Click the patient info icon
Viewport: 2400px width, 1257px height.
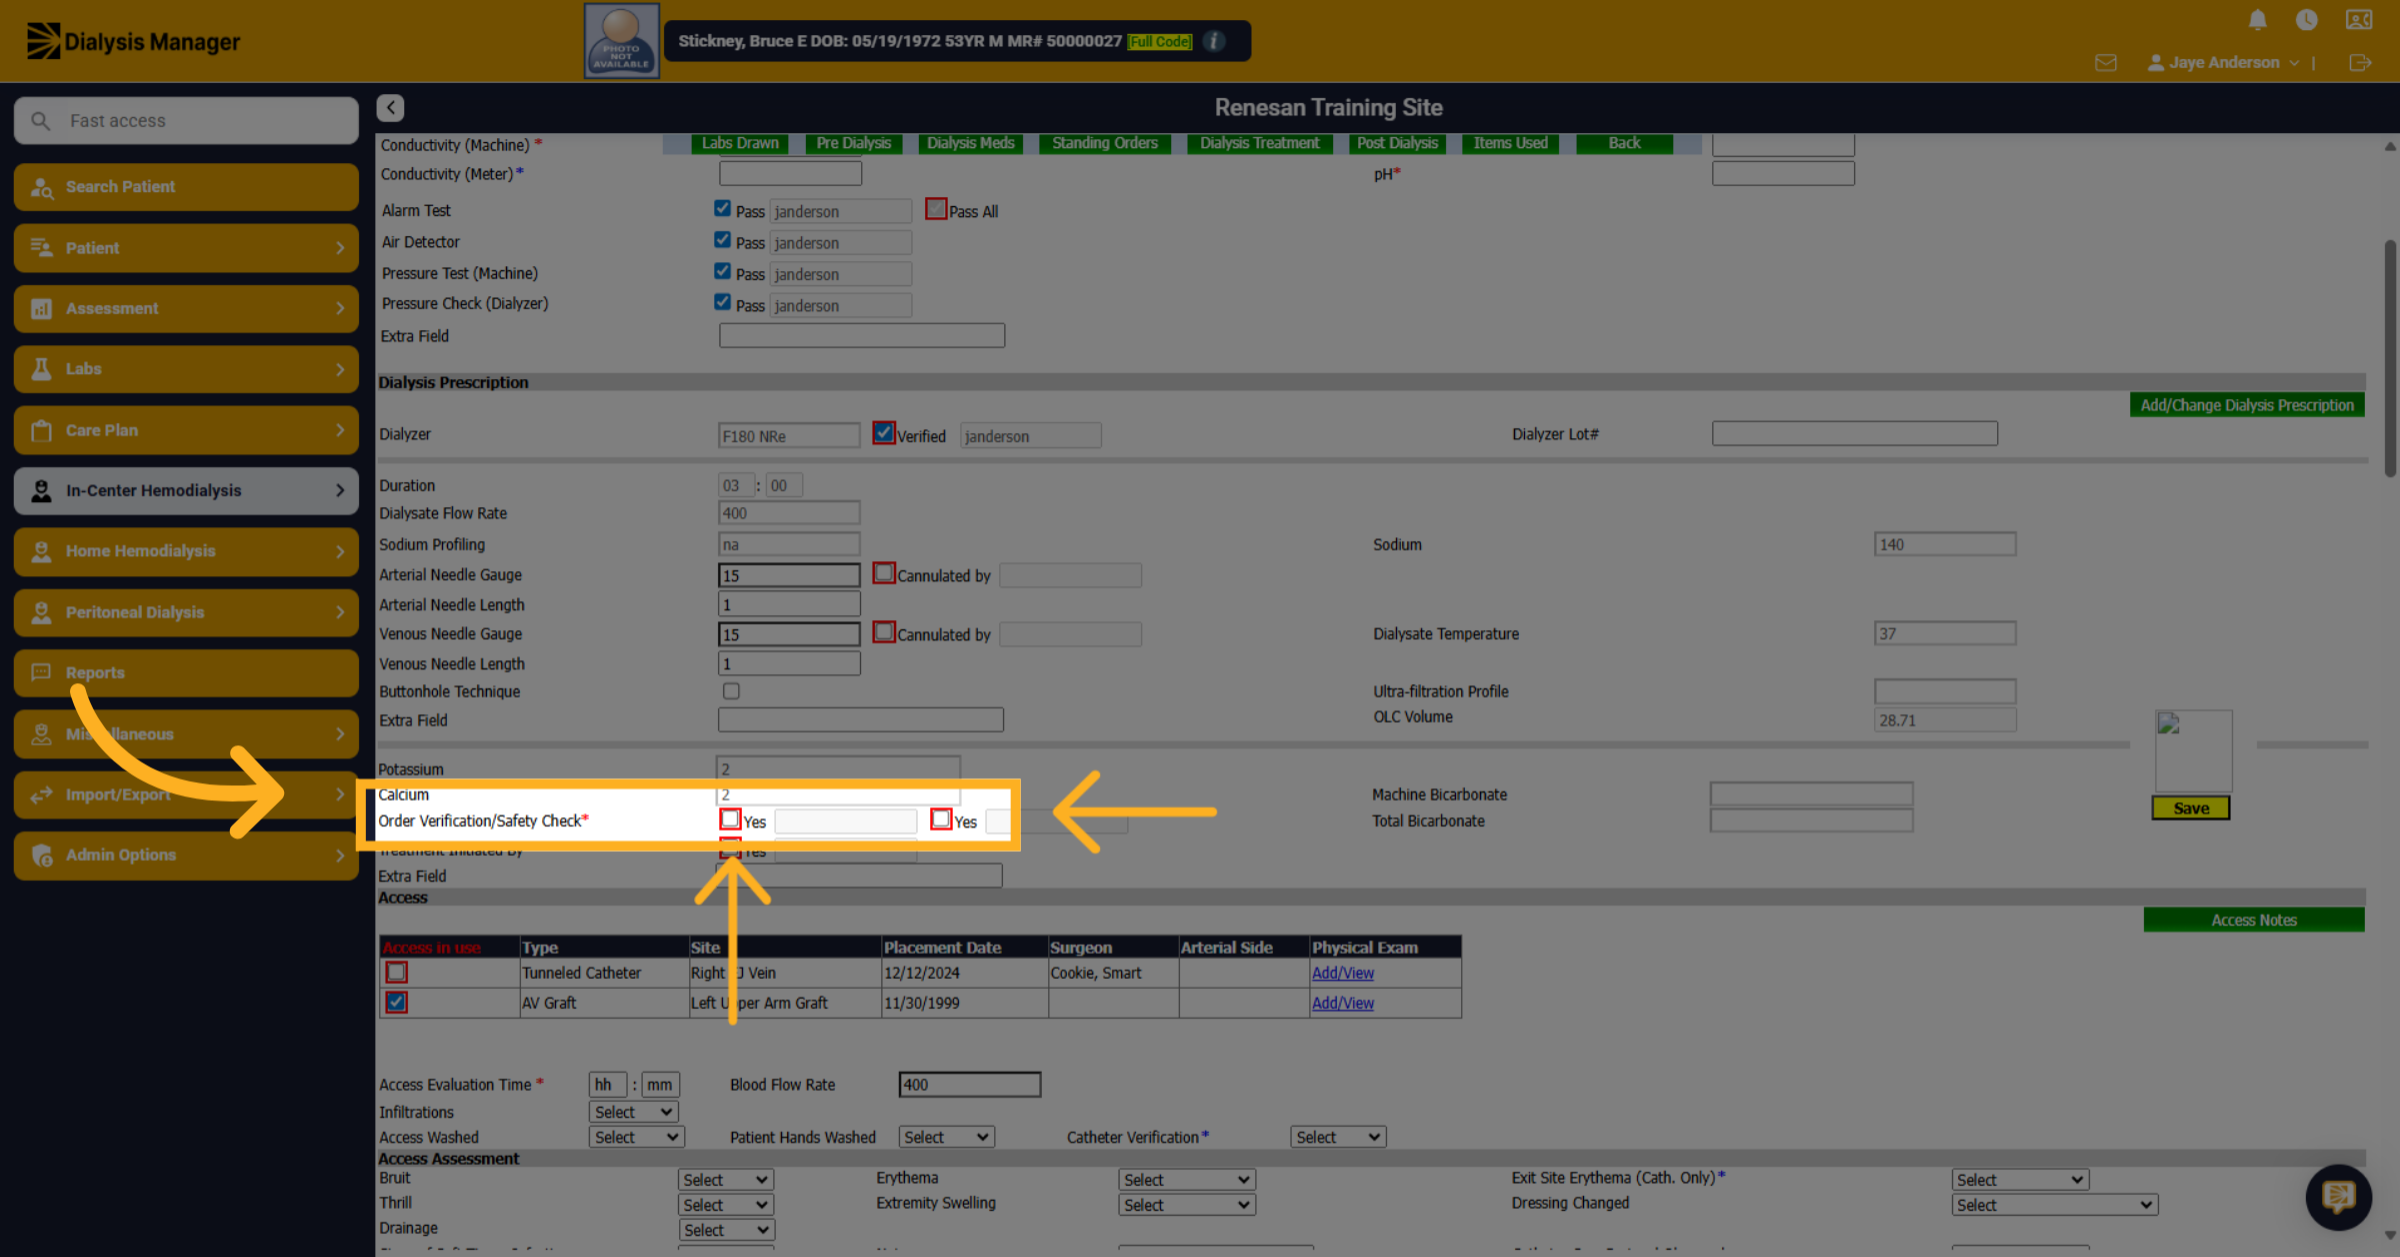[1214, 41]
